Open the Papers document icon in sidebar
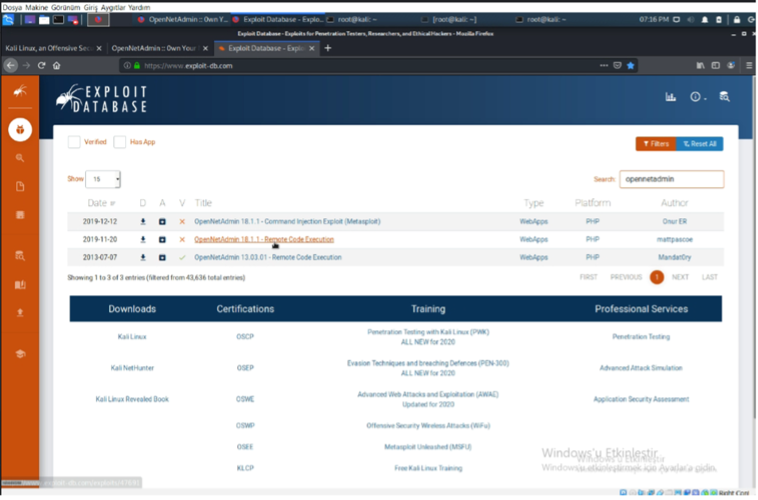Screen dimensions: 758x500 click(20, 187)
